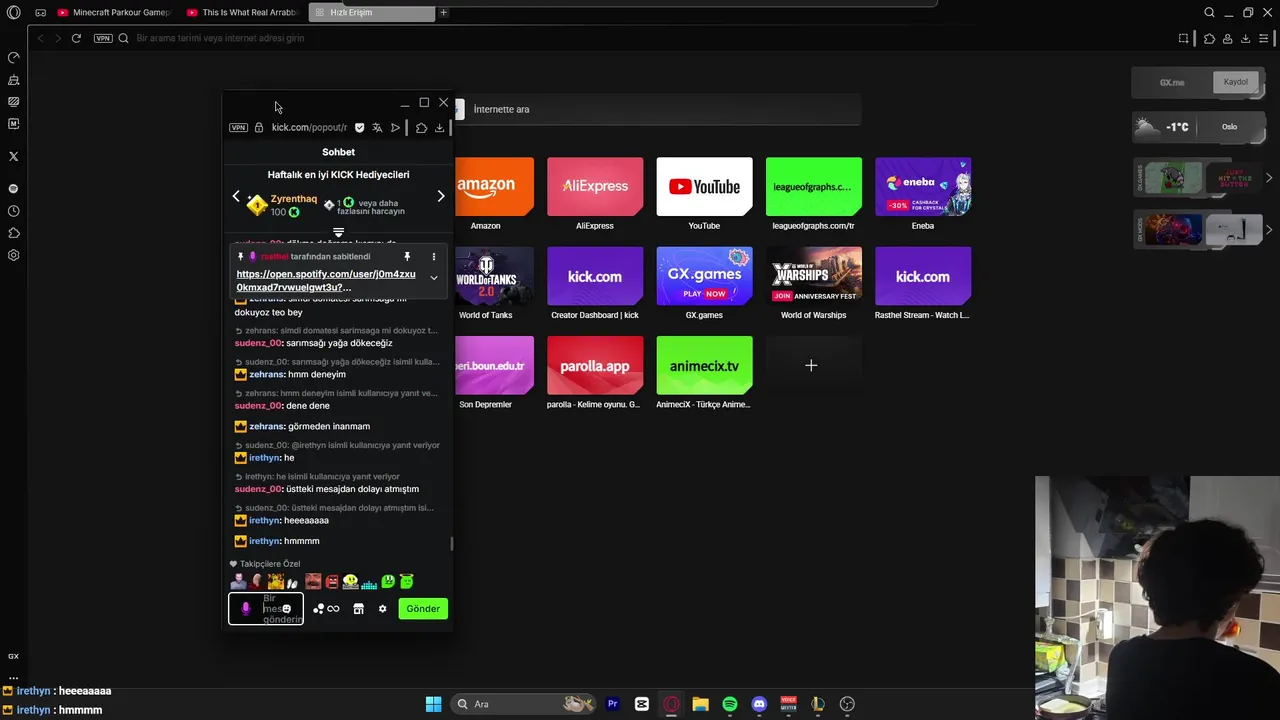
Task: Open Premiere Pro from the taskbar
Action: [613, 704]
